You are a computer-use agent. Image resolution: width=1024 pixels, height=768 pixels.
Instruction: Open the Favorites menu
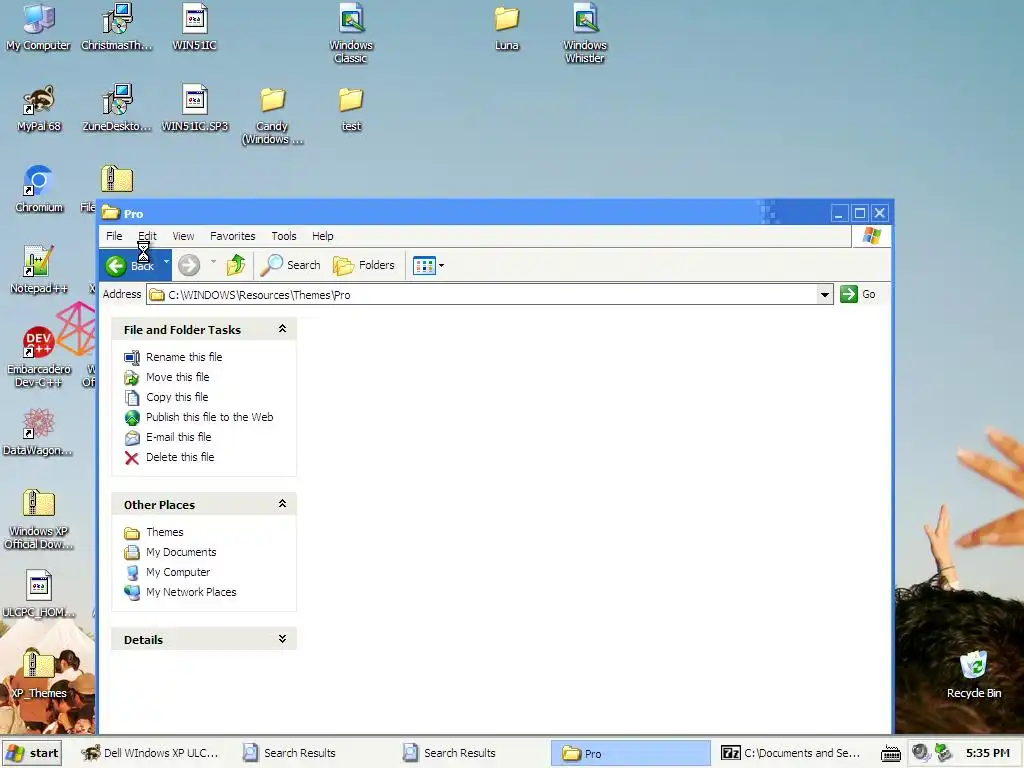click(x=232, y=236)
